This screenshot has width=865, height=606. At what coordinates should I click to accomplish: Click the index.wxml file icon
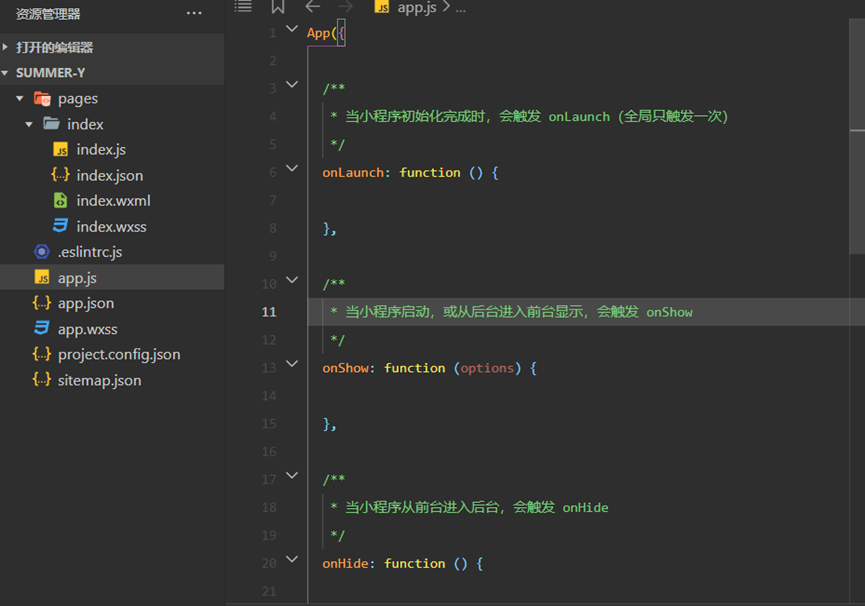61,200
